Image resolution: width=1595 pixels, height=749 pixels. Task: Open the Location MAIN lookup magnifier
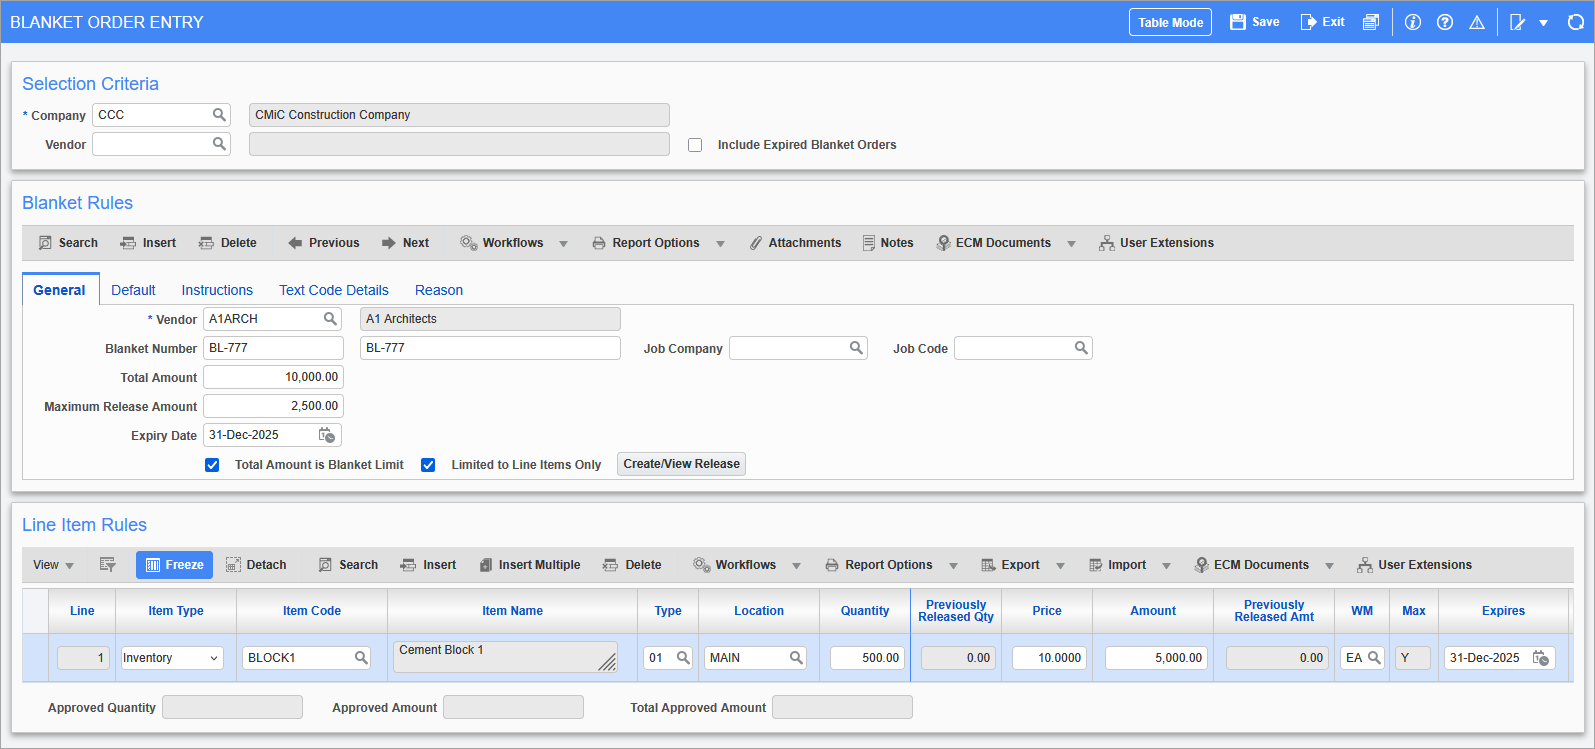(x=796, y=658)
